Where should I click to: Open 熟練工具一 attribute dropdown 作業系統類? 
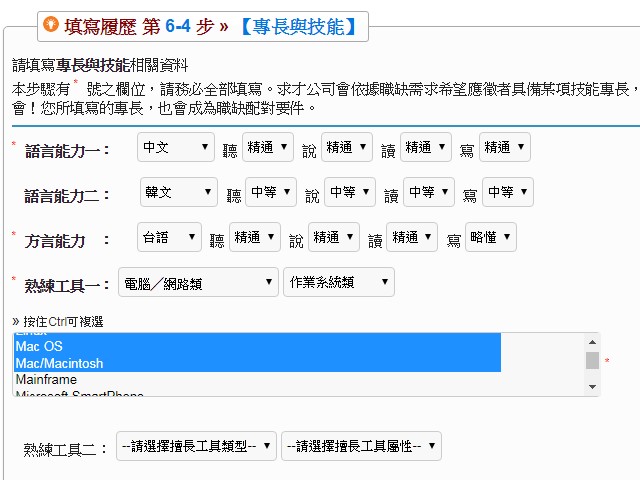[x=338, y=282]
